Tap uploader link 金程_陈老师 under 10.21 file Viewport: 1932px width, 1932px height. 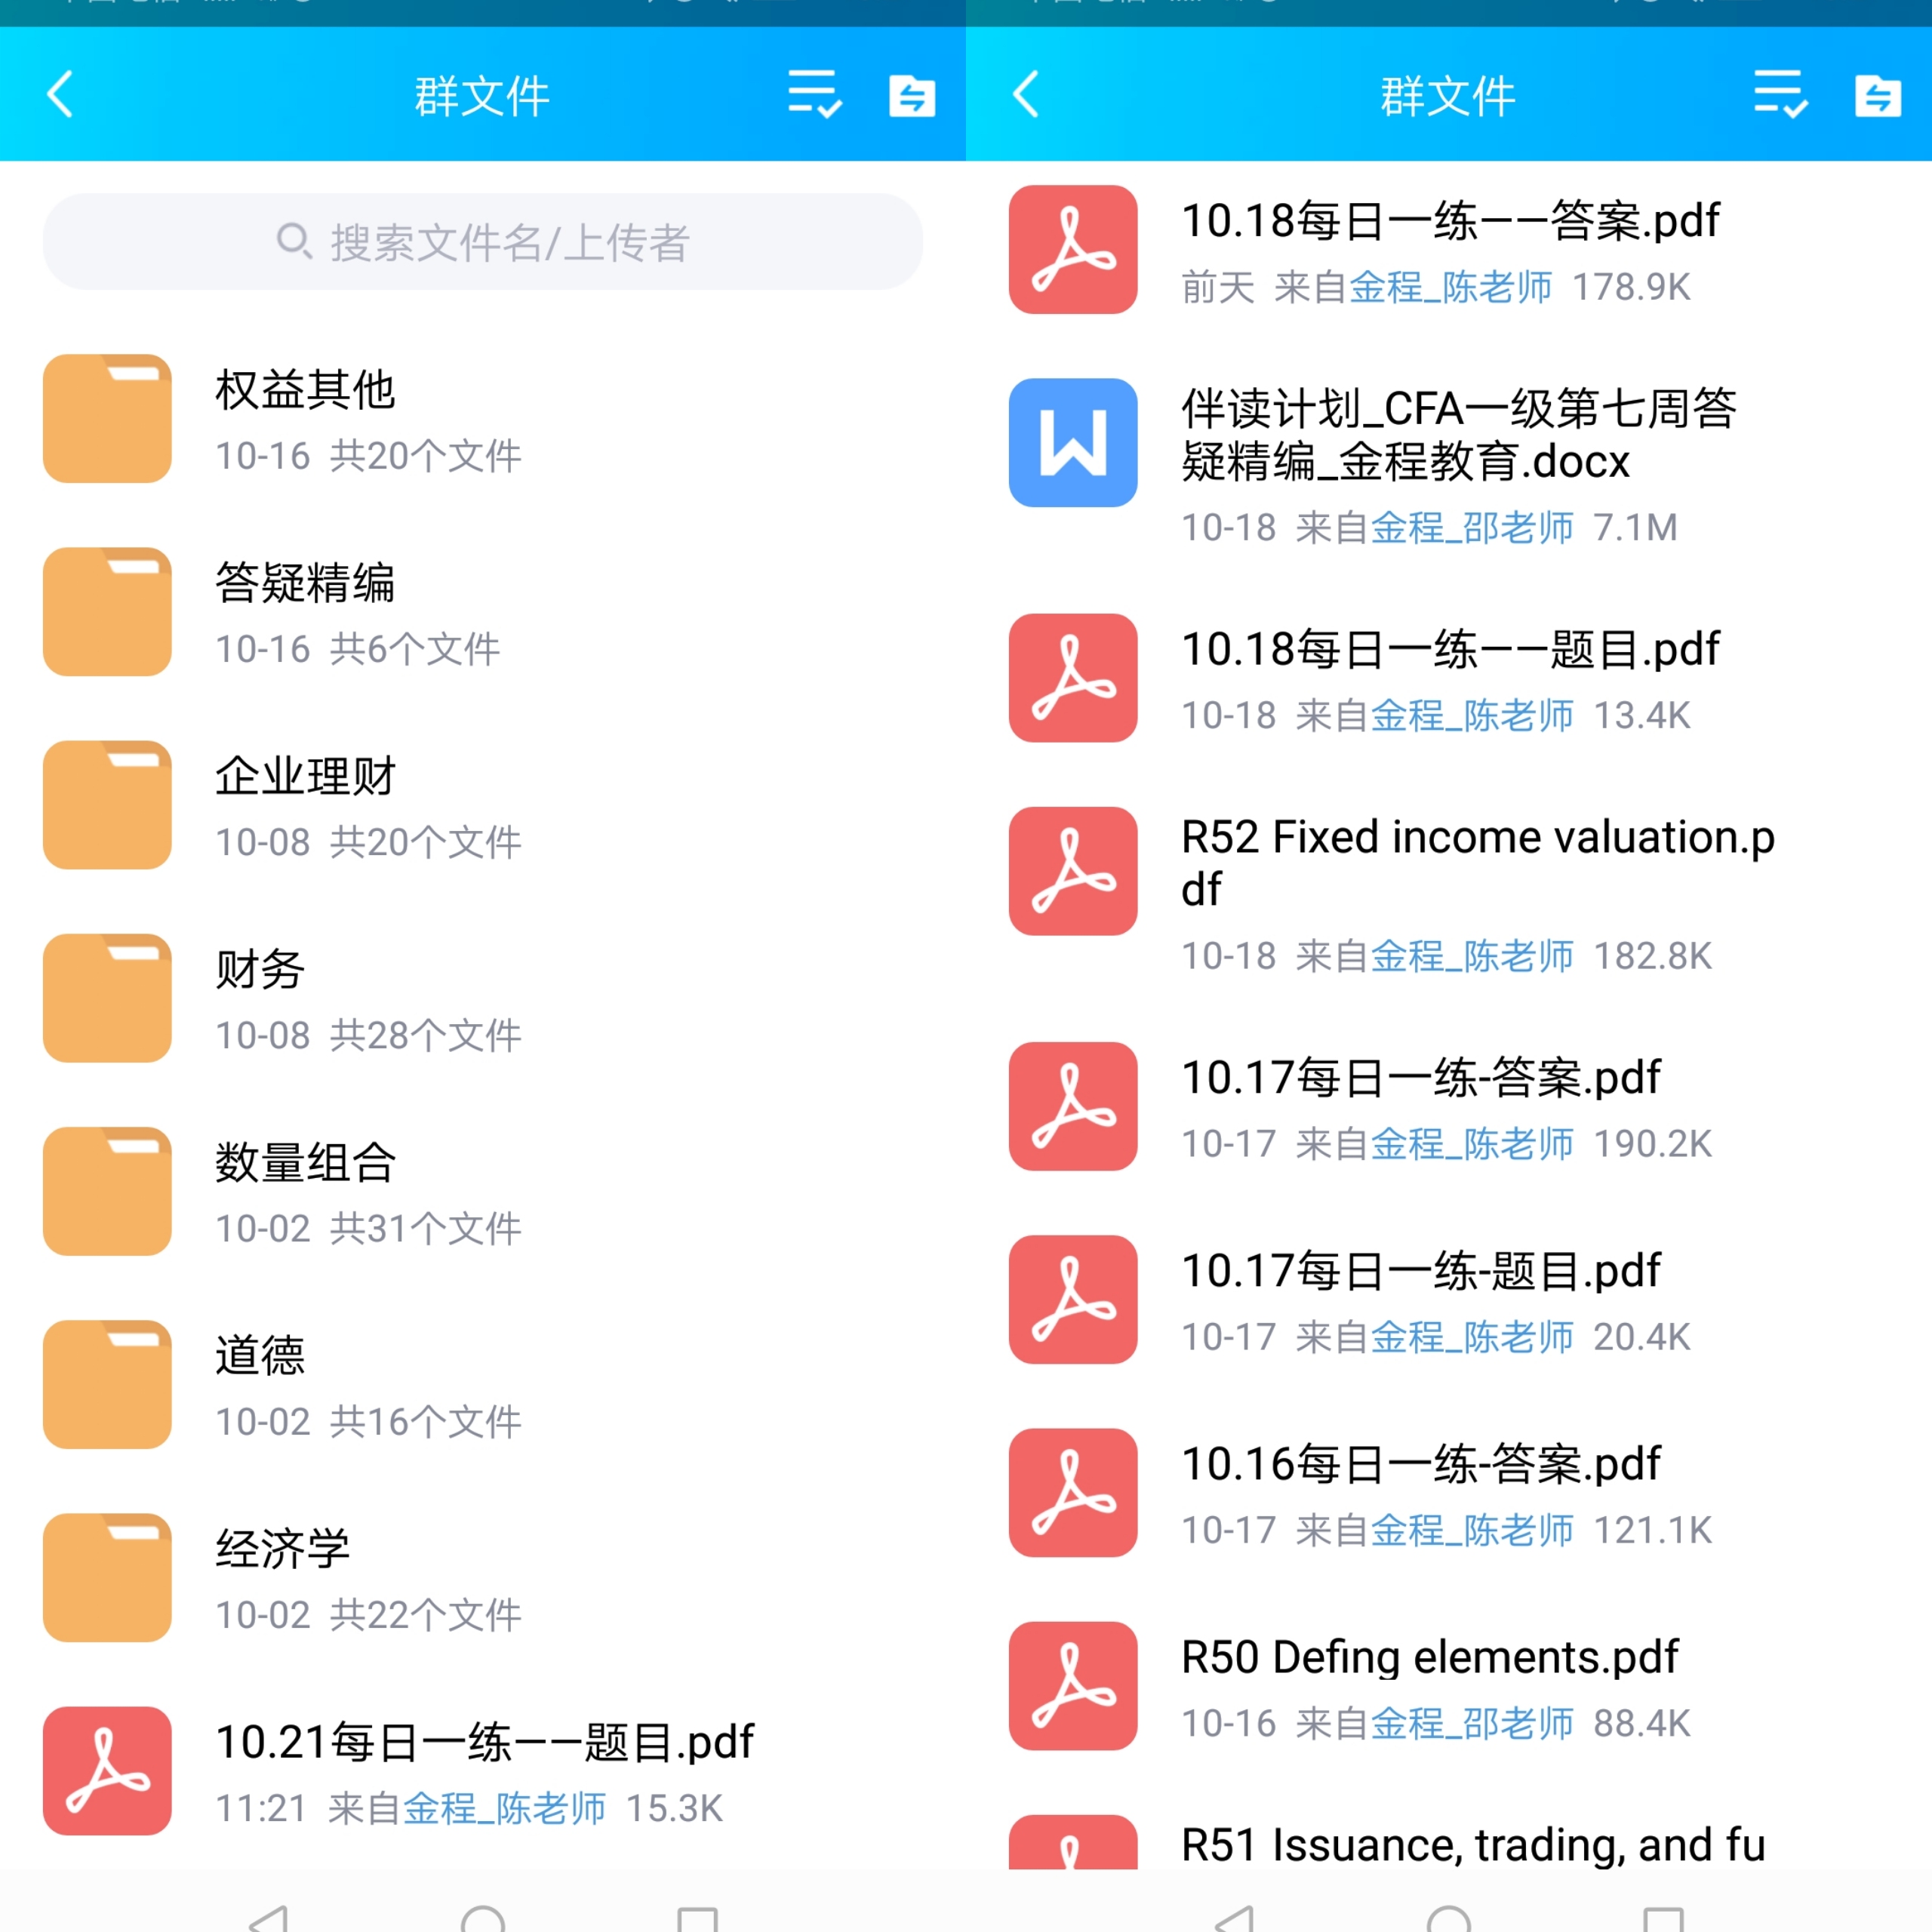(504, 1808)
